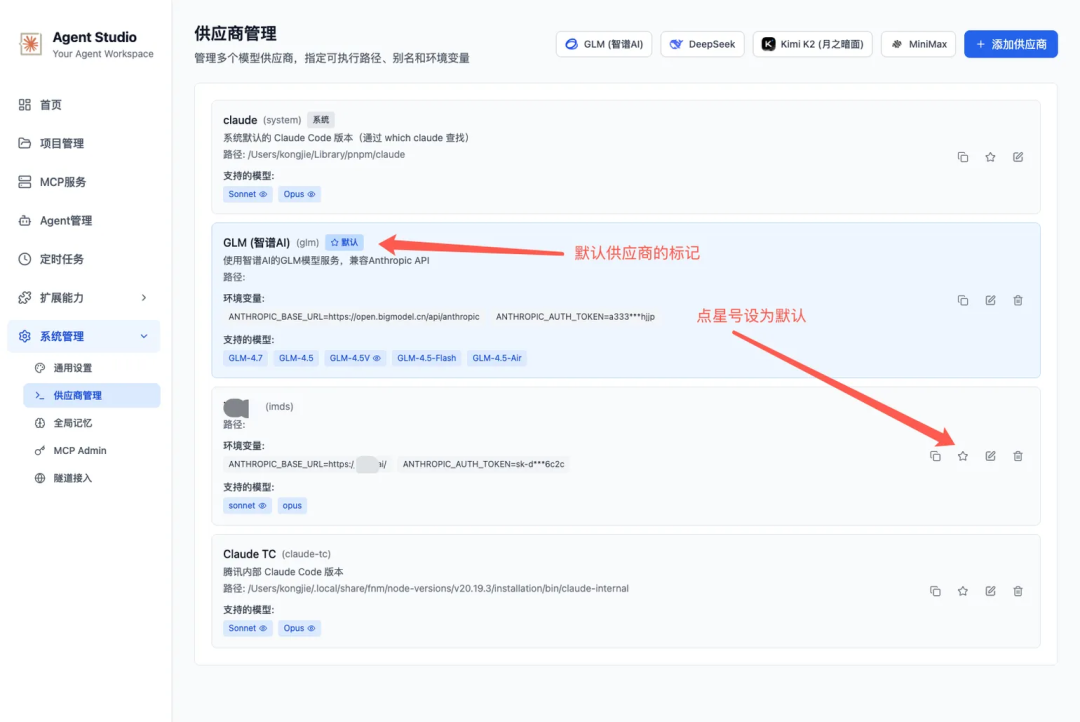The width and height of the screenshot is (1080, 722).
Task: Copy the Claude TC provider
Action: click(x=935, y=591)
